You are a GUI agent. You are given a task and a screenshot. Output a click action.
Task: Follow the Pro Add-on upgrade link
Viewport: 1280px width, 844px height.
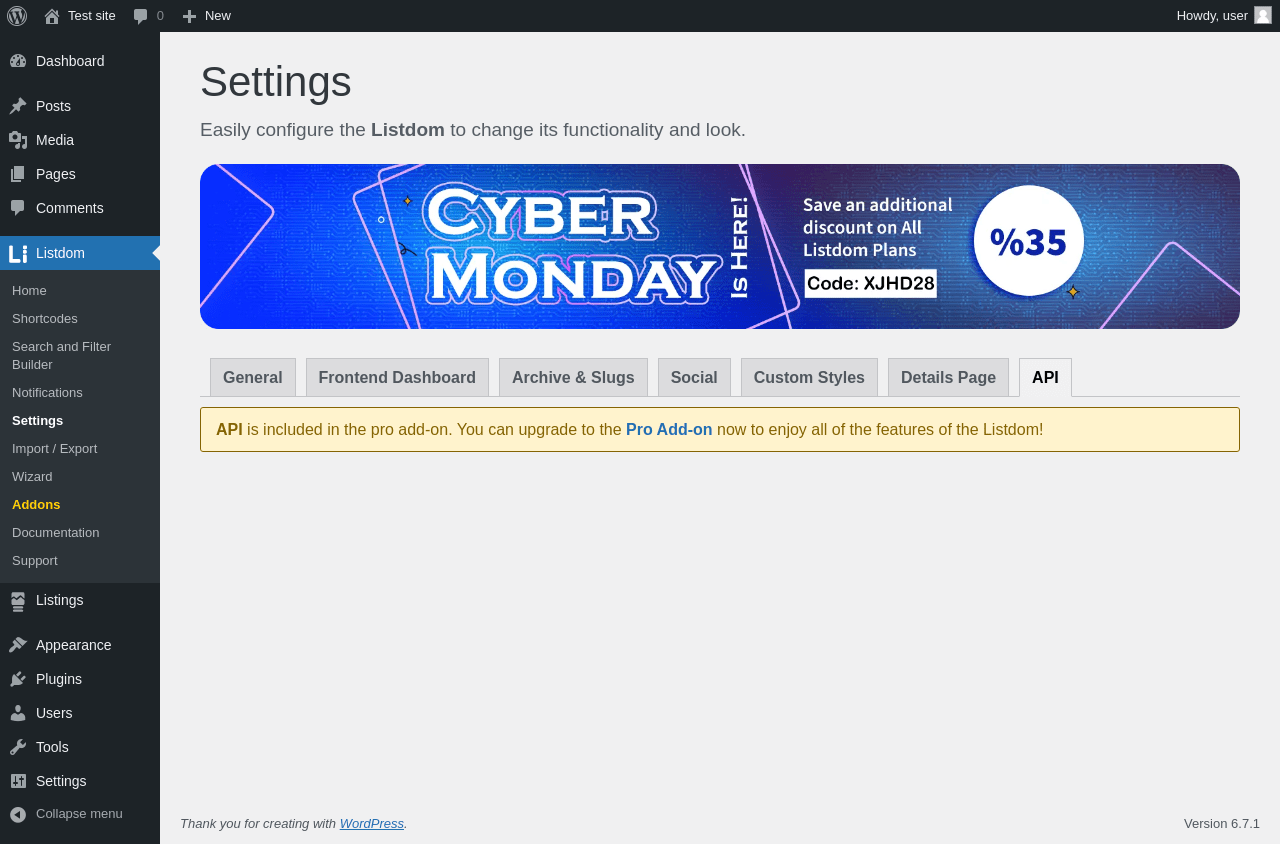coord(669,429)
